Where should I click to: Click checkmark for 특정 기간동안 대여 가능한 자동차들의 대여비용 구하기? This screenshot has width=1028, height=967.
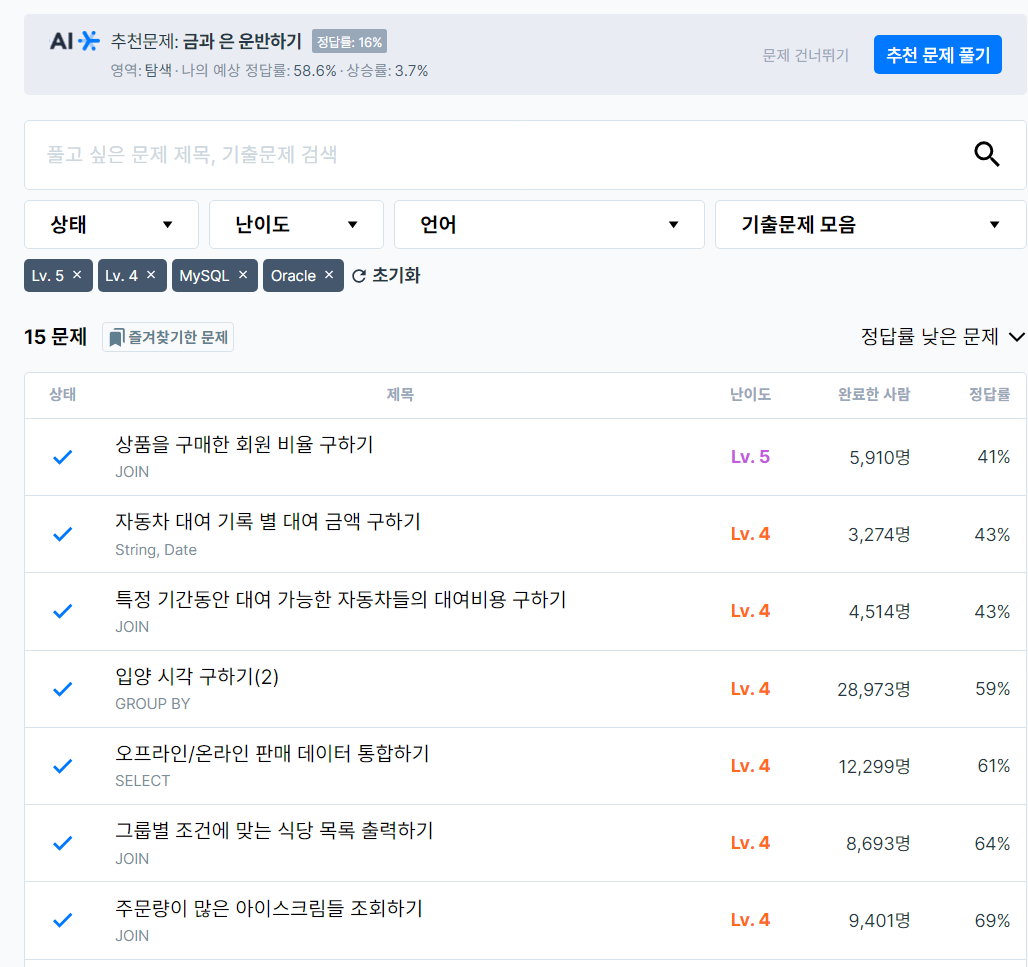pos(62,611)
